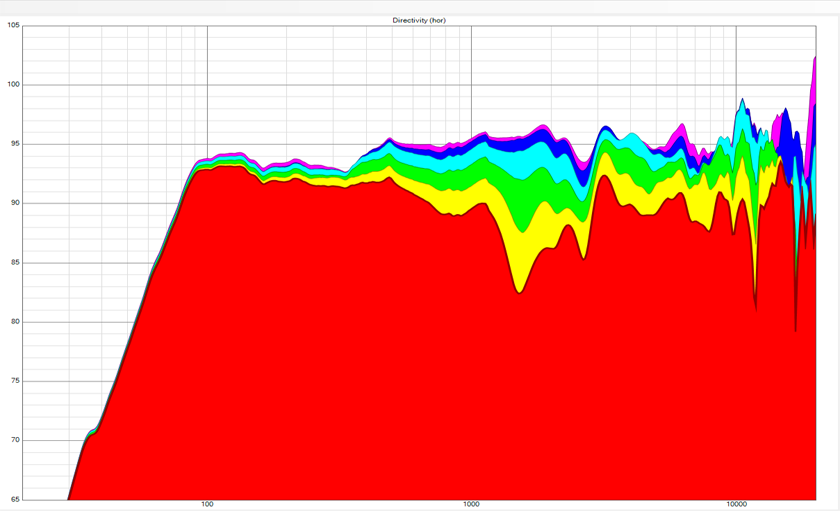Click the 75 level axis label
The width and height of the screenshot is (840, 511).
[15, 381]
